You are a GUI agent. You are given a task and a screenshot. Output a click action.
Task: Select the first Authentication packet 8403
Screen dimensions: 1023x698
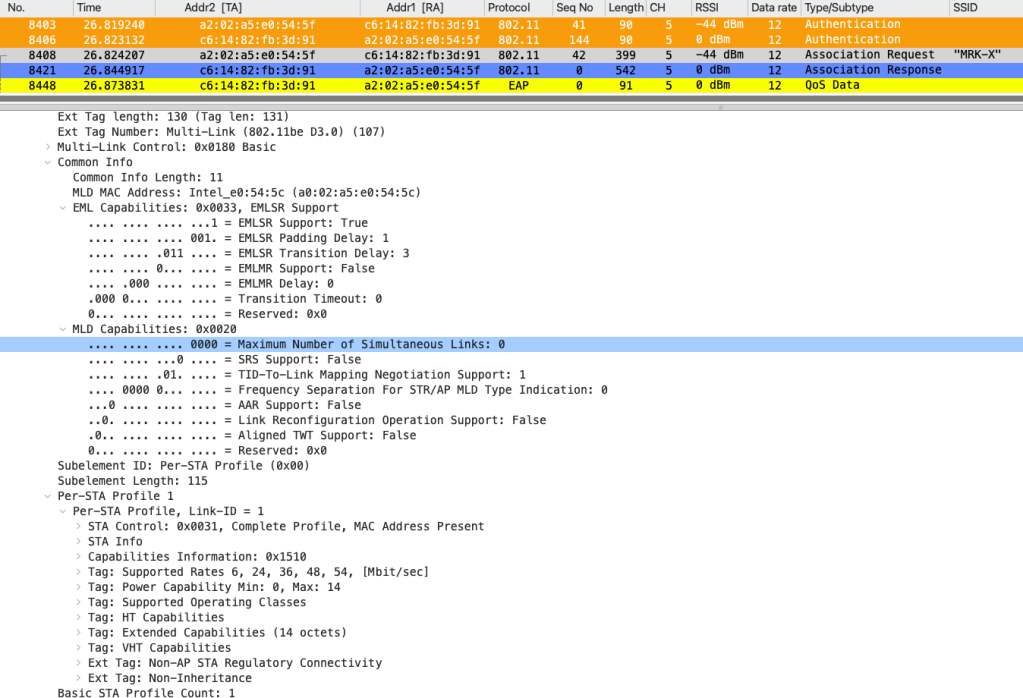point(400,24)
